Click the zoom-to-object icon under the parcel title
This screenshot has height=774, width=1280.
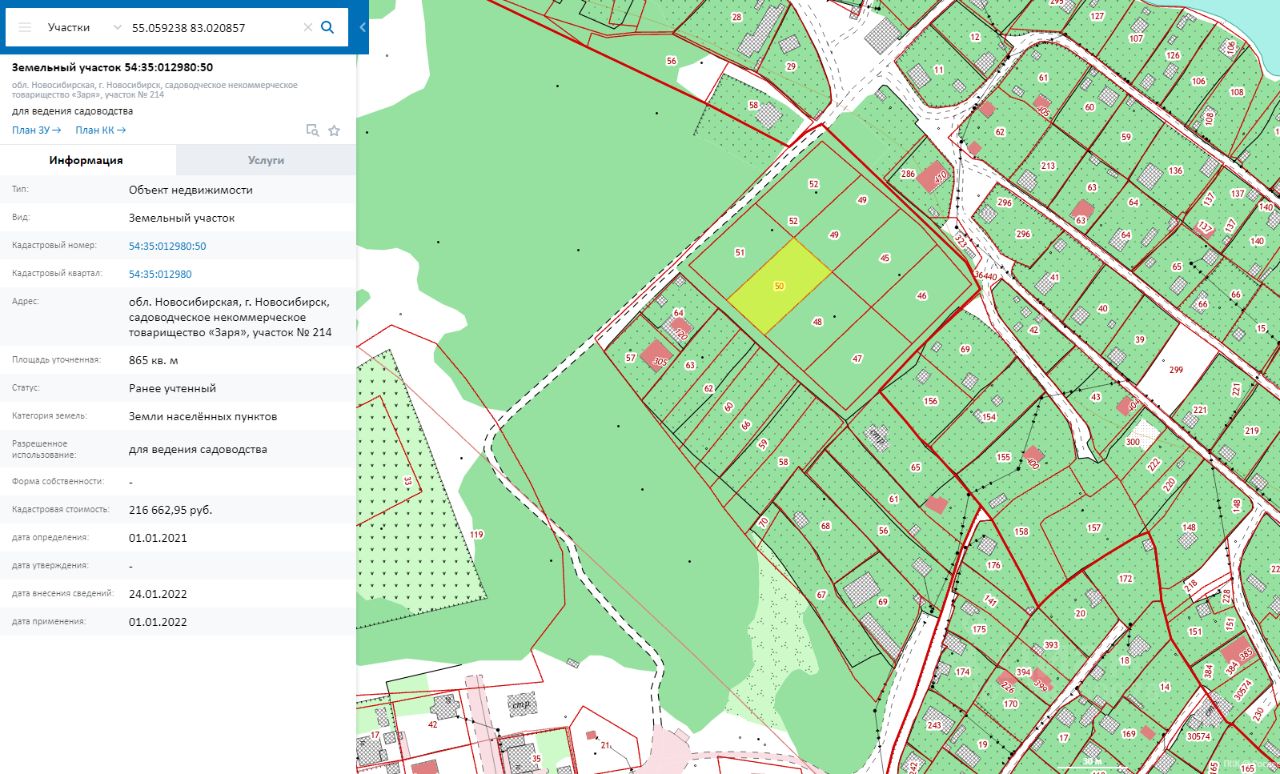click(312, 130)
